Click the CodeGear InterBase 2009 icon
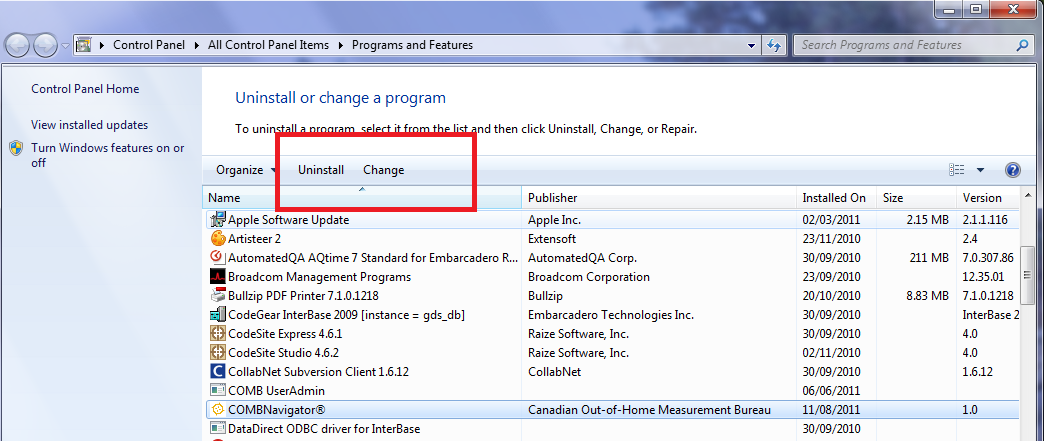This screenshot has width=1044, height=441. 217,314
